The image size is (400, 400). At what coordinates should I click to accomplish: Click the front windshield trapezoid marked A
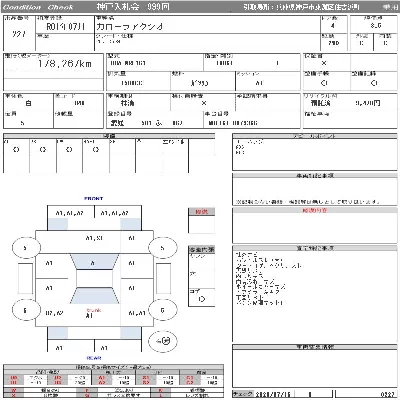click(94, 262)
